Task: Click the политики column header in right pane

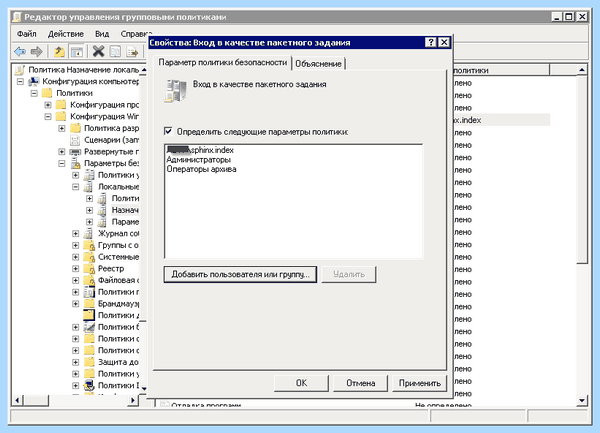Action: coord(501,70)
